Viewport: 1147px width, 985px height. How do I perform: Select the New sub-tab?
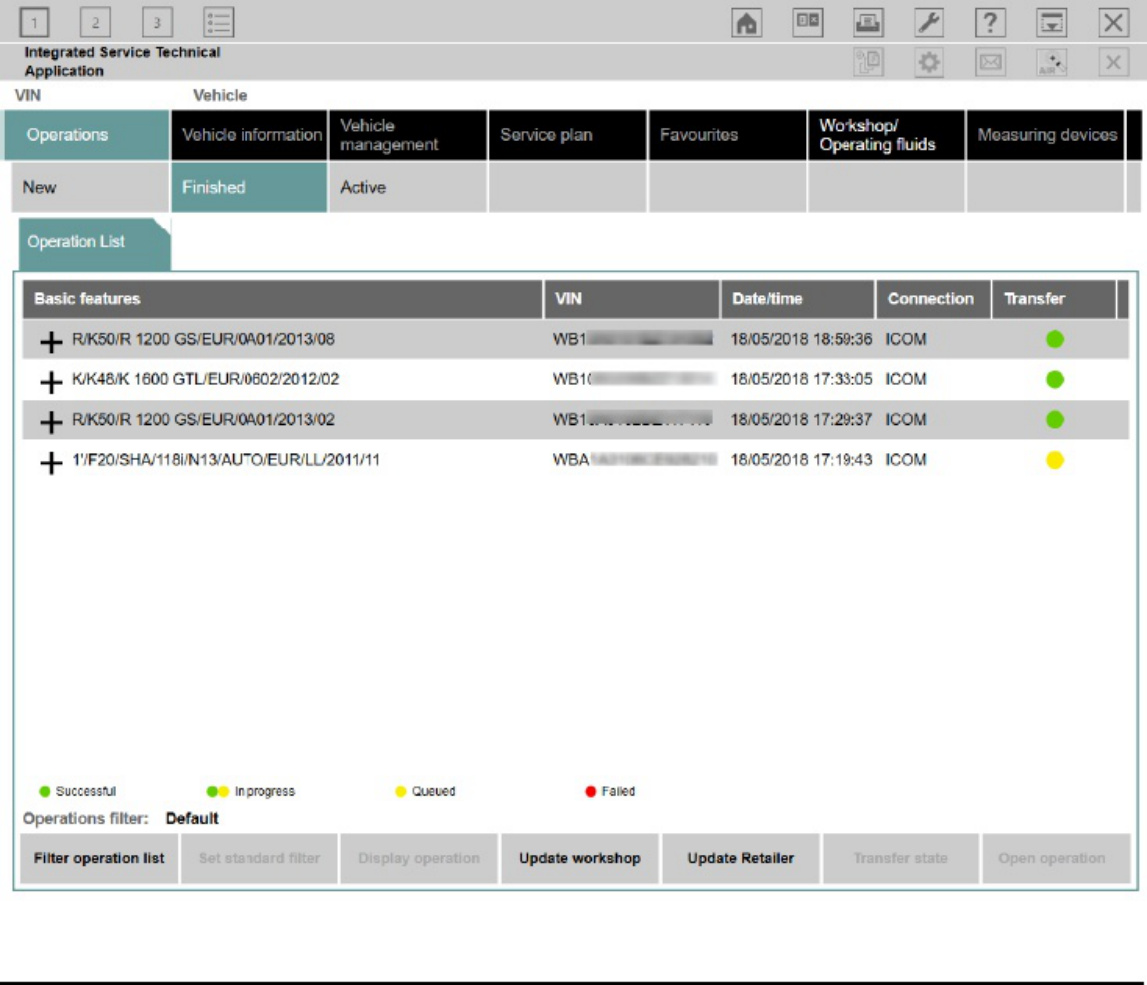[x=90, y=187]
